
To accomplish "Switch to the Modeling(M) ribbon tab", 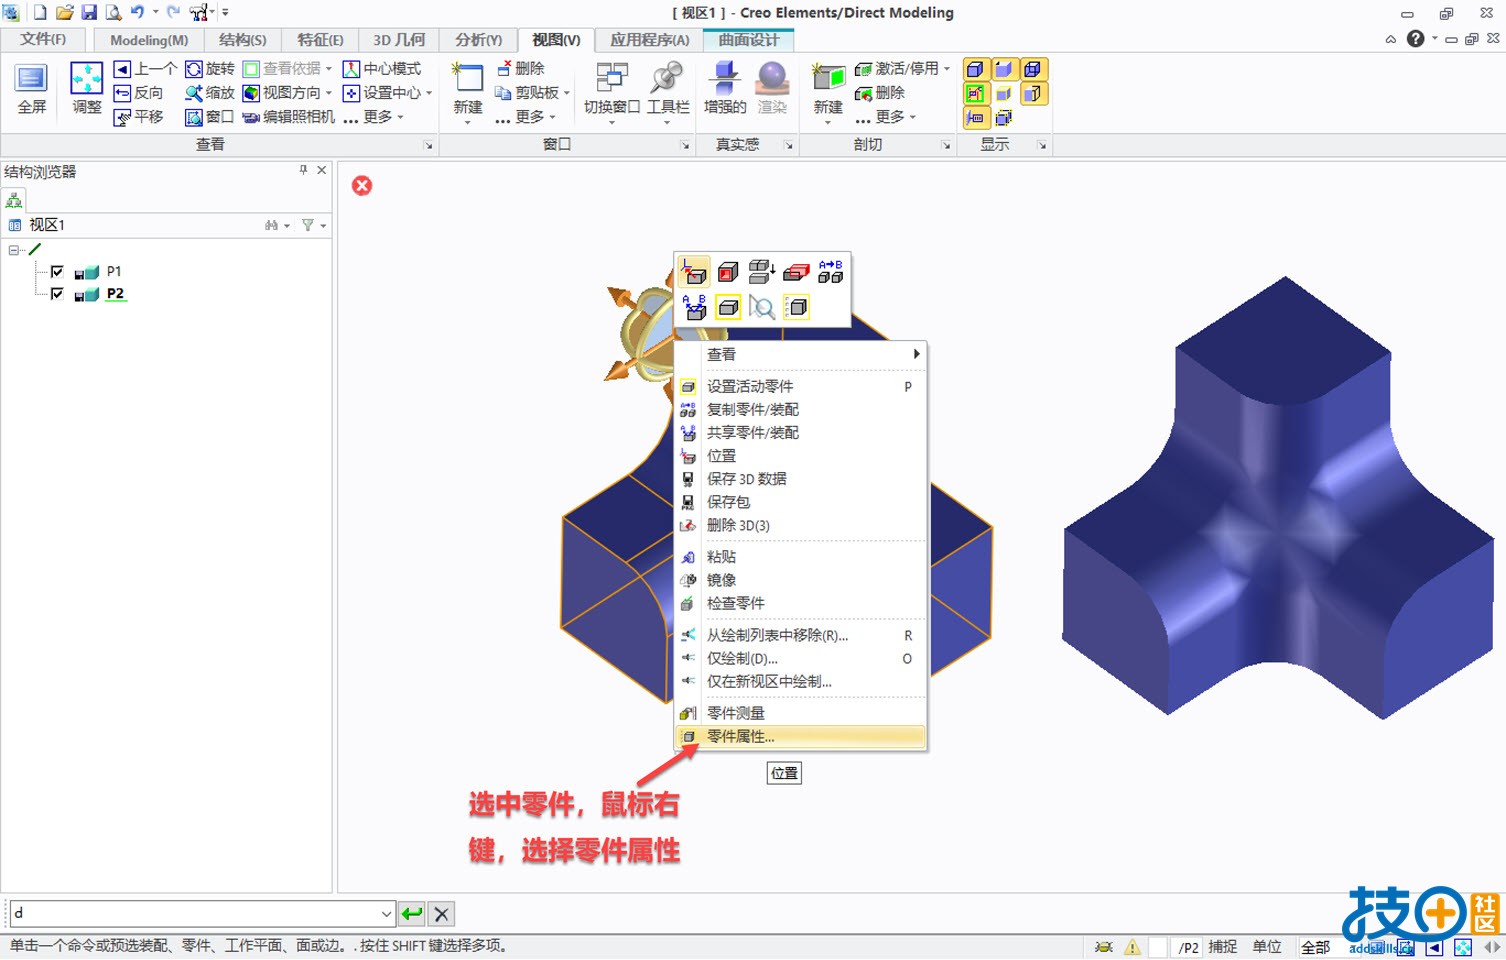I will (x=149, y=40).
